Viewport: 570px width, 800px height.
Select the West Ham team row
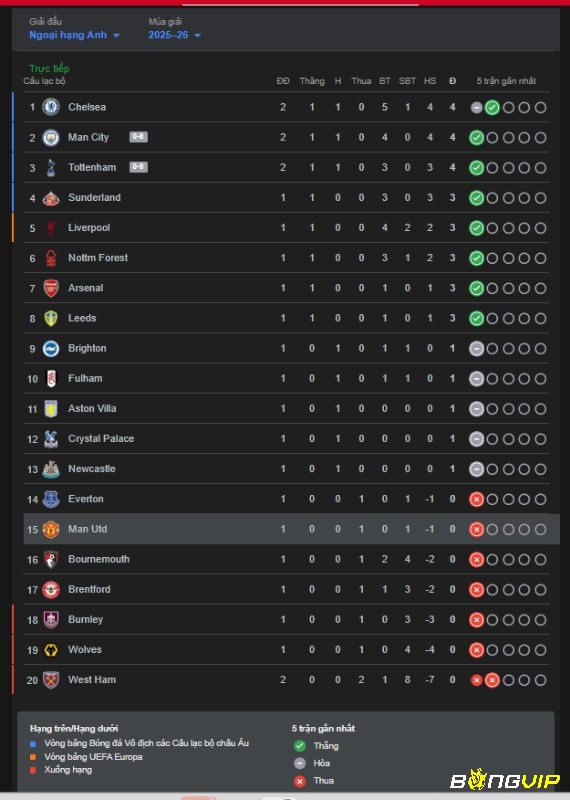pyautogui.click(x=286, y=680)
